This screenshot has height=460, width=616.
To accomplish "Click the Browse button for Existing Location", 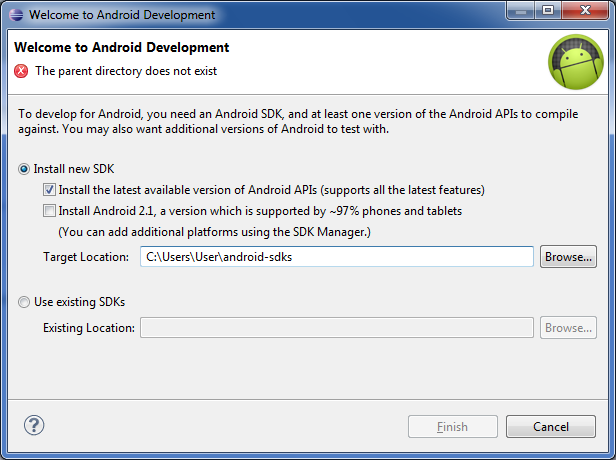I will (x=568, y=328).
